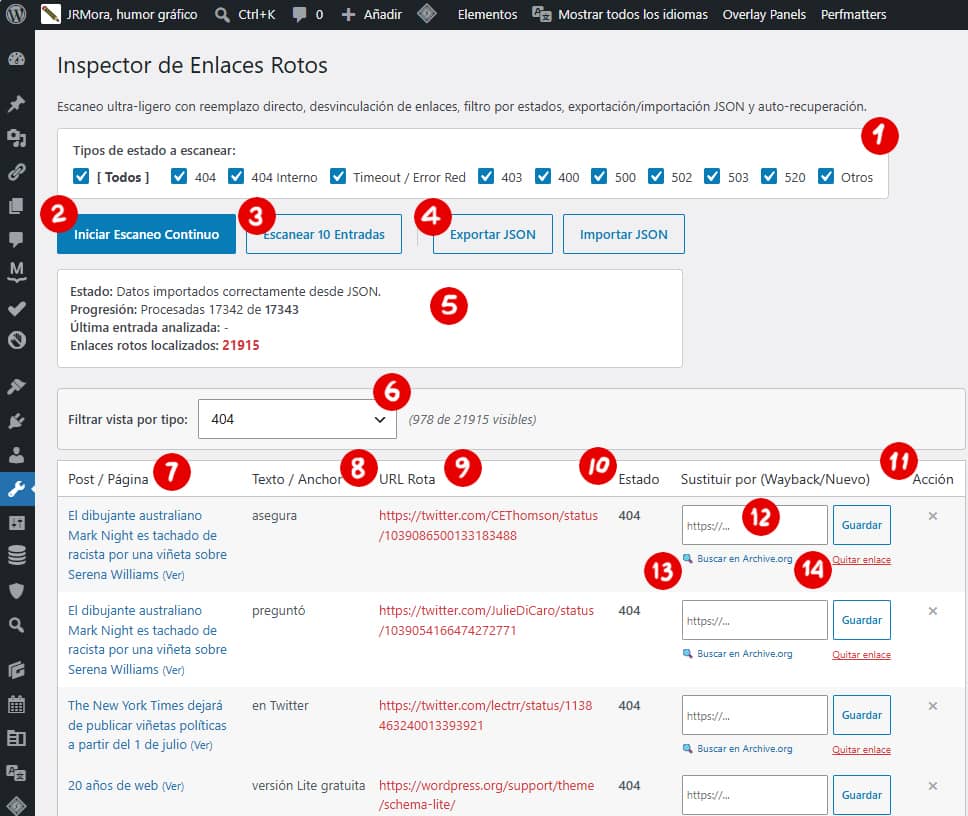Dismiss the 'en Twitter' row with its X
The height and width of the screenshot is (816, 968).
(933, 706)
